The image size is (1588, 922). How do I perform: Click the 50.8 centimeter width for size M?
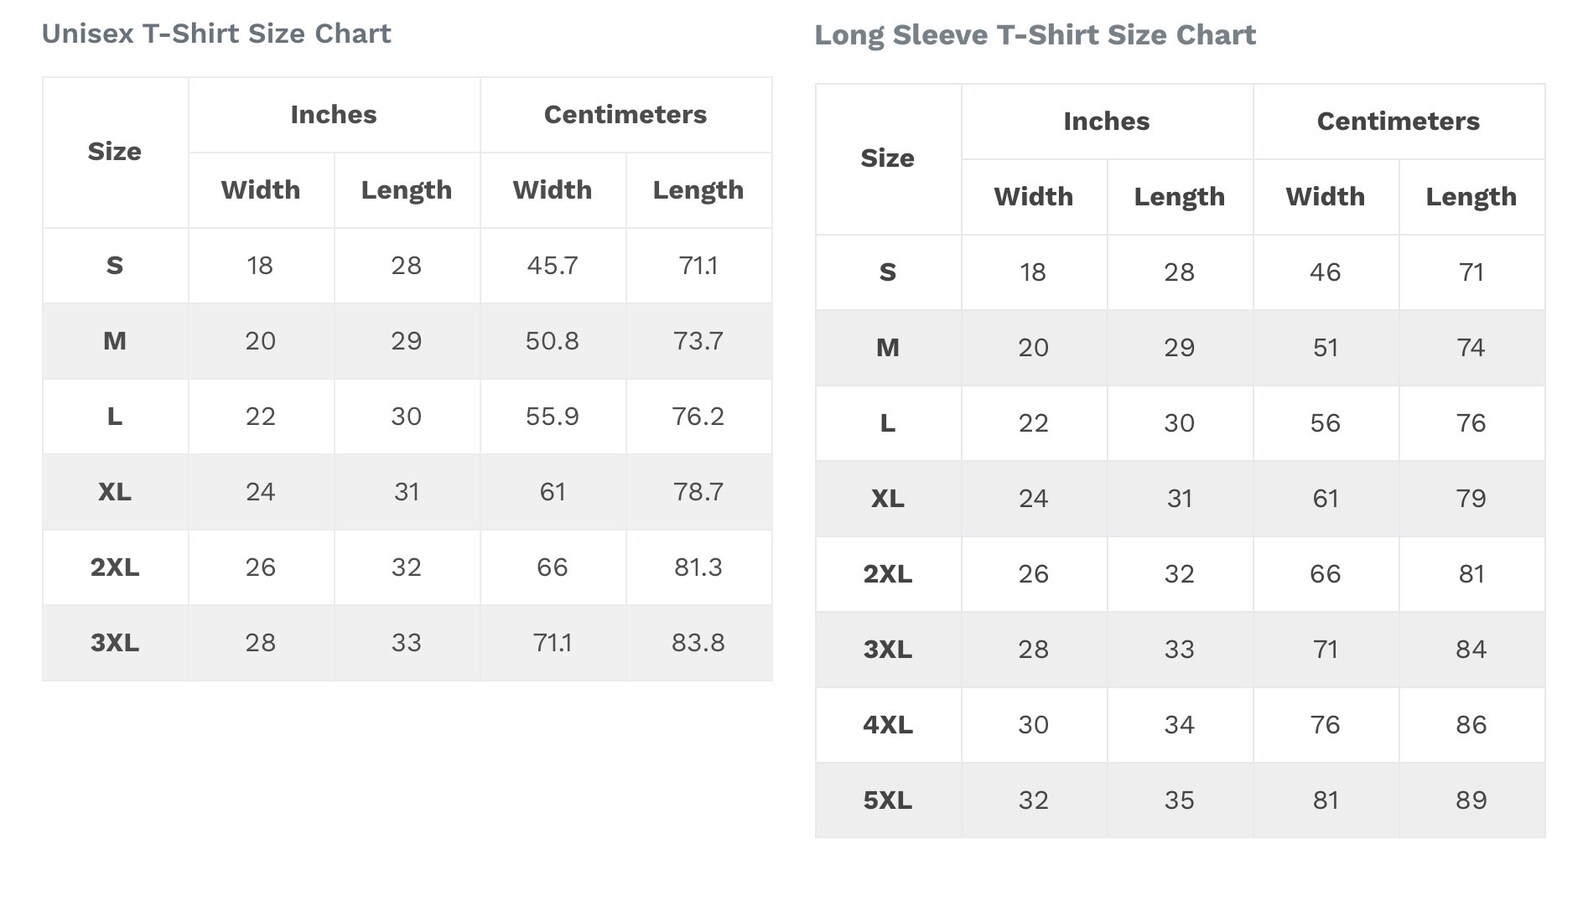[x=553, y=341]
